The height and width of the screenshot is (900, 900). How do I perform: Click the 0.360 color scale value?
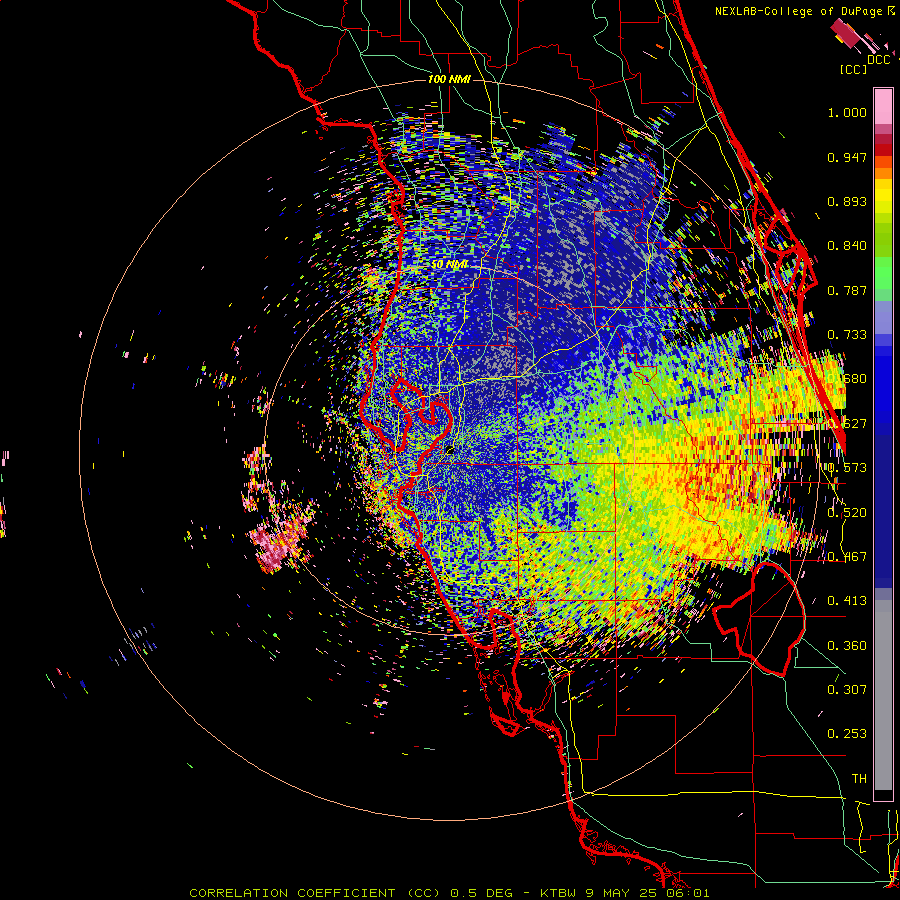click(847, 645)
